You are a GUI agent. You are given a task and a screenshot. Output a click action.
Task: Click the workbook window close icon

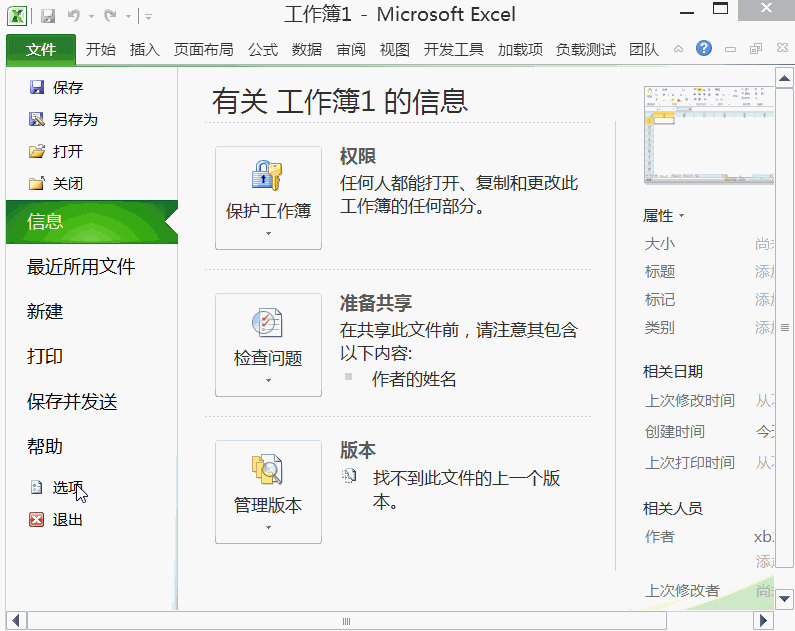[x=782, y=48]
